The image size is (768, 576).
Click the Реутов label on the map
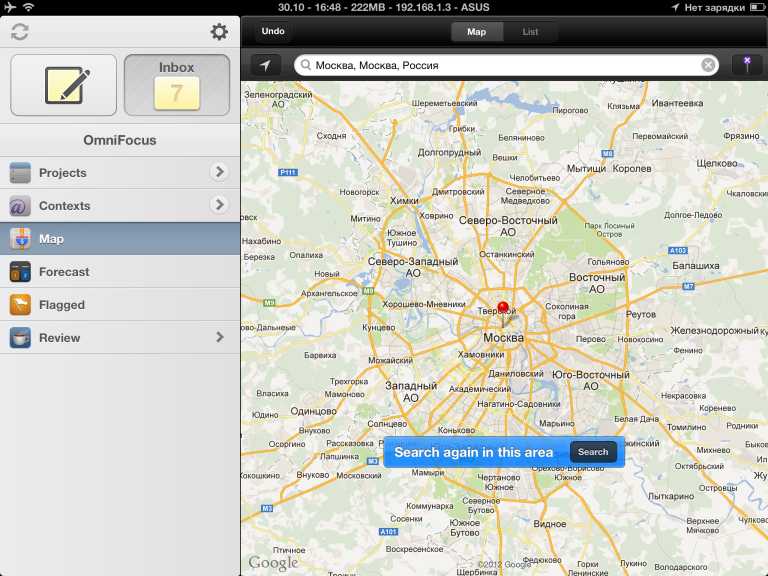[x=641, y=314]
